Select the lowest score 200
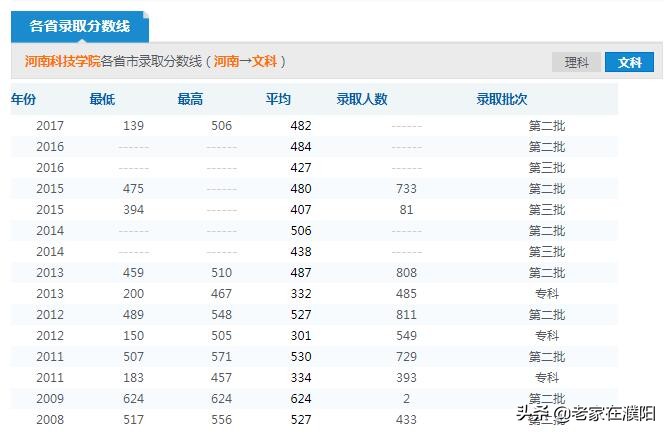The width and height of the screenshot is (668, 434). pos(133,293)
